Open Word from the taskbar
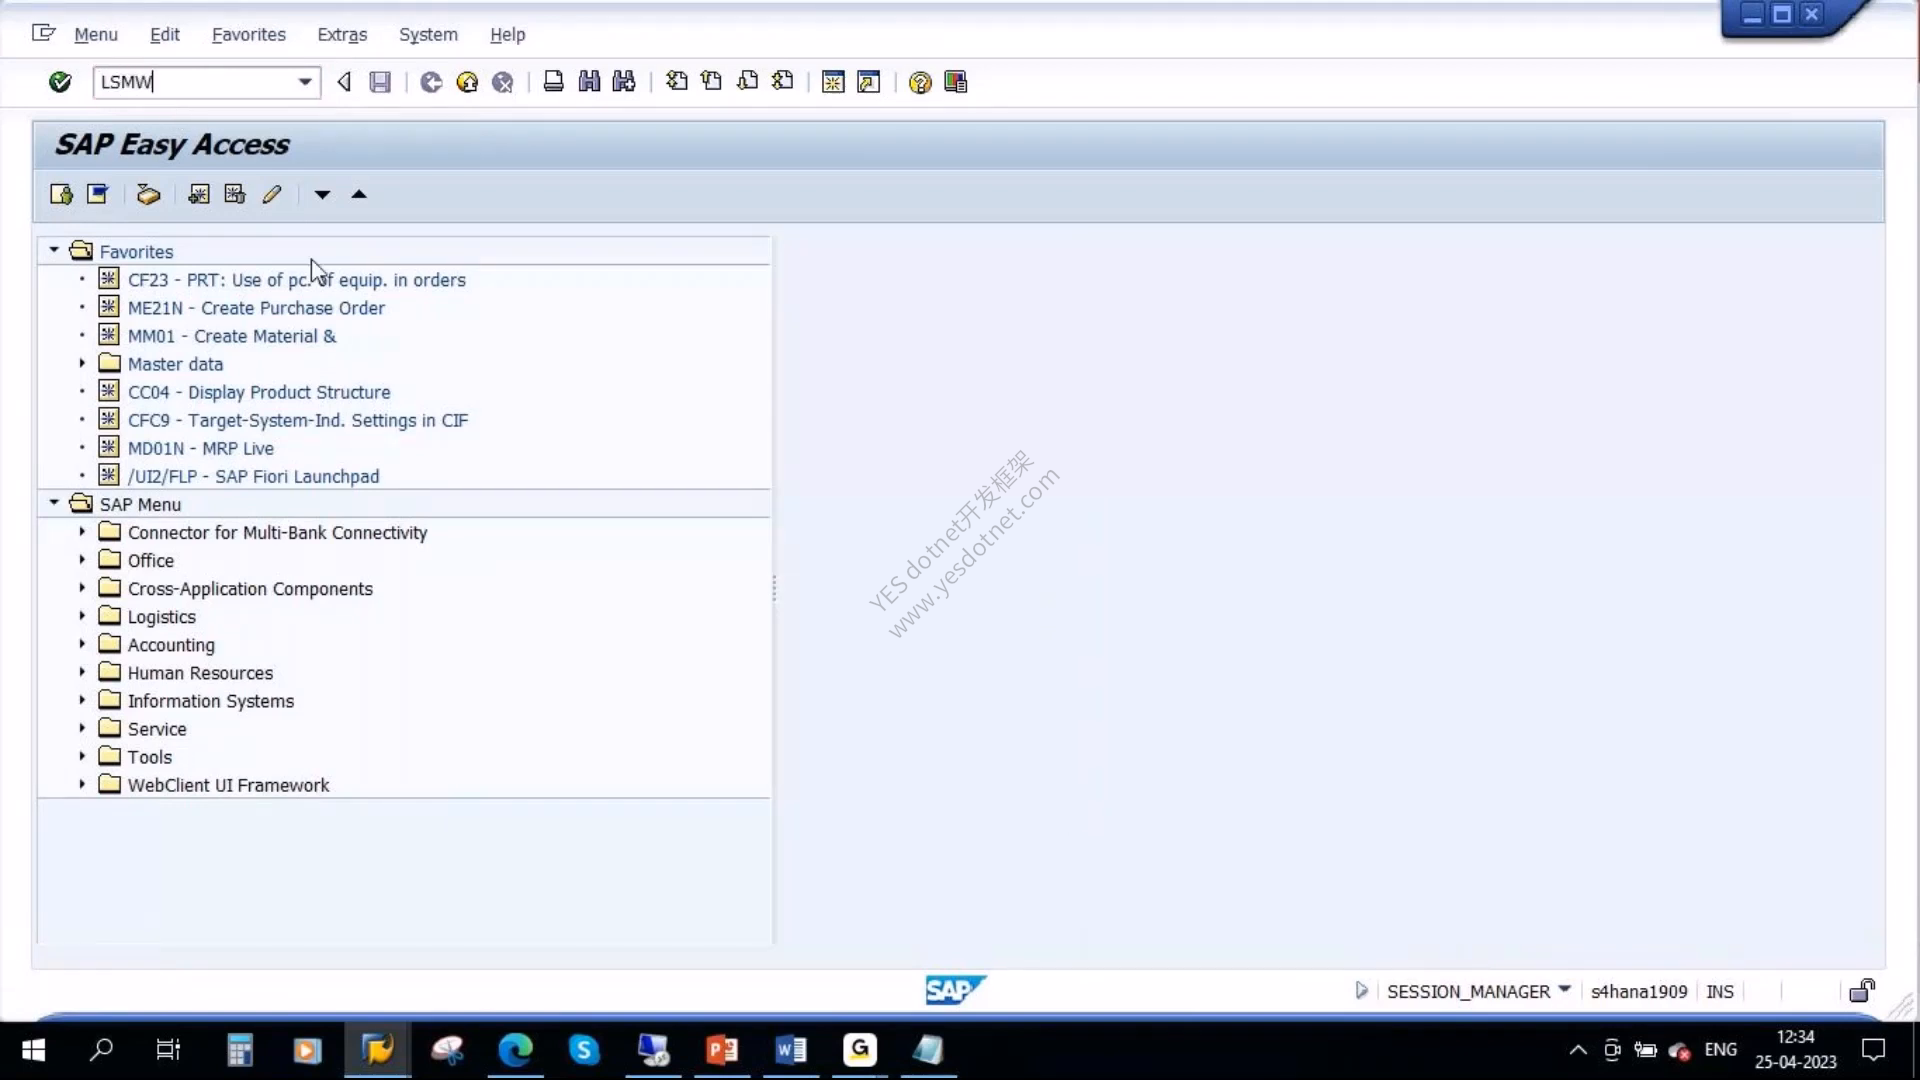This screenshot has height=1080, width=1920. pyautogui.click(x=791, y=1050)
